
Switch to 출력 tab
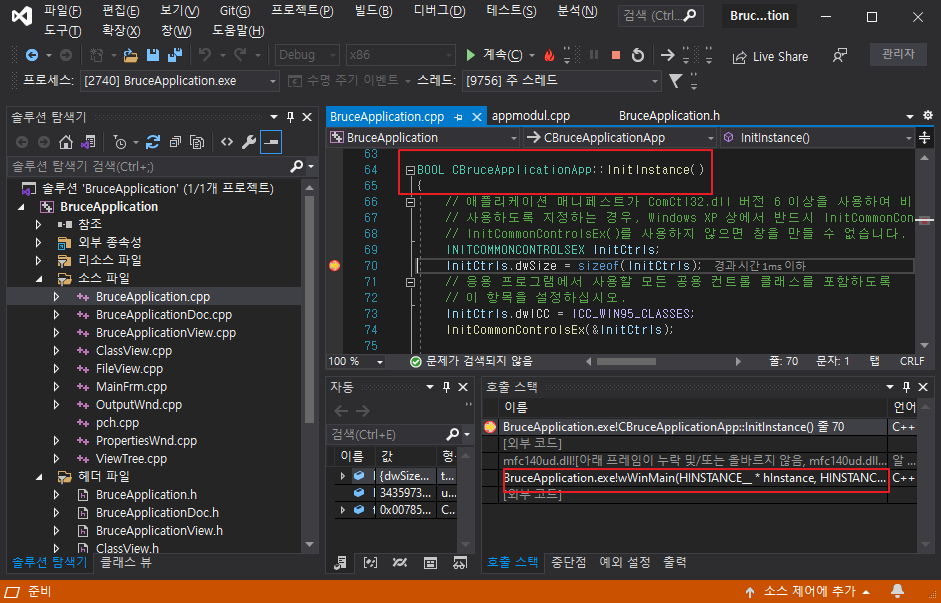(x=675, y=562)
